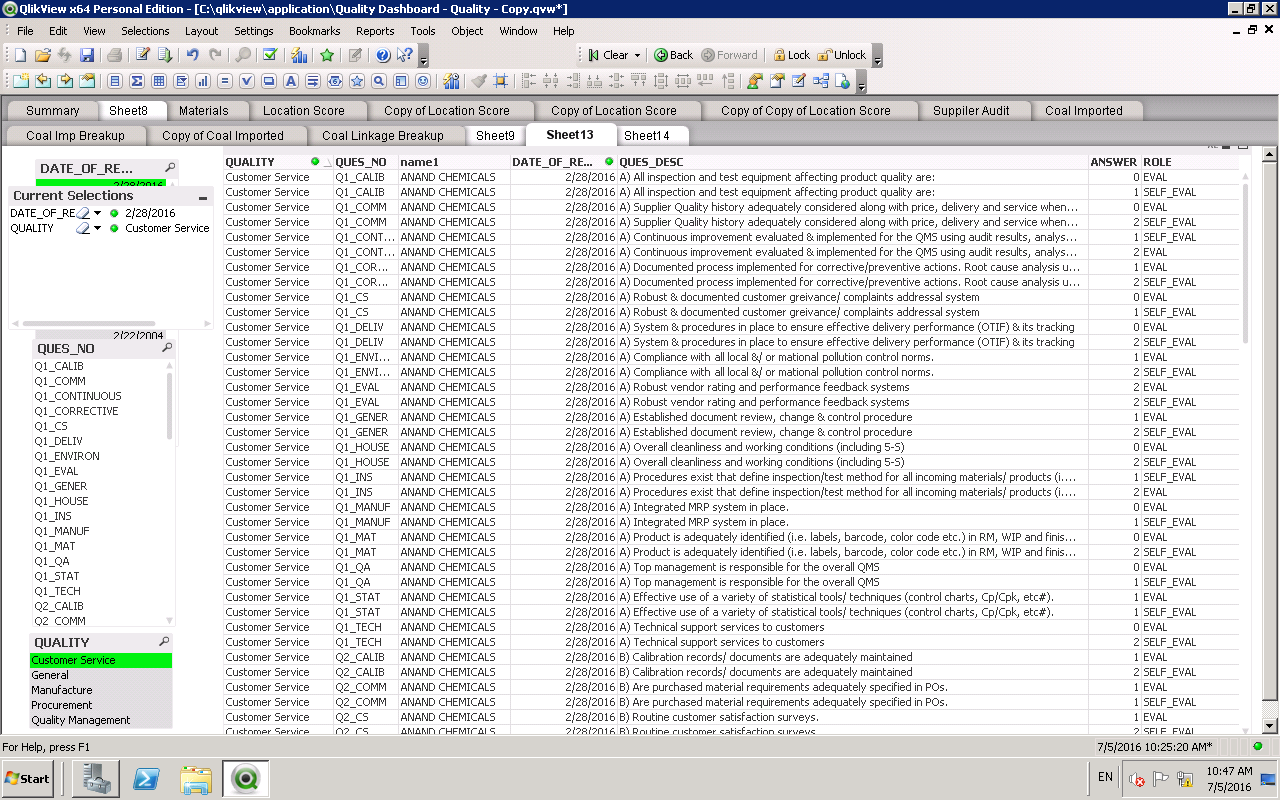The height and width of the screenshot is (800, 1280).
Task: Search the QUALITY list box magnifier
Action: pos(164,642)
